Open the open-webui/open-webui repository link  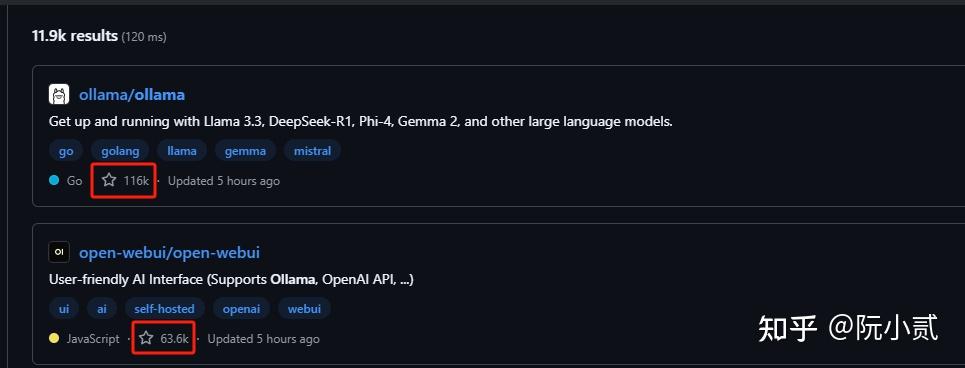click(x=169, y=252)
